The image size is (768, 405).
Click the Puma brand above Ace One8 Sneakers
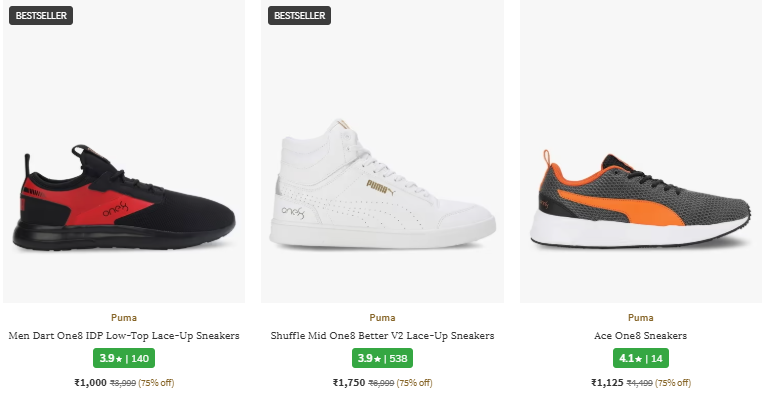pos(641,318)
